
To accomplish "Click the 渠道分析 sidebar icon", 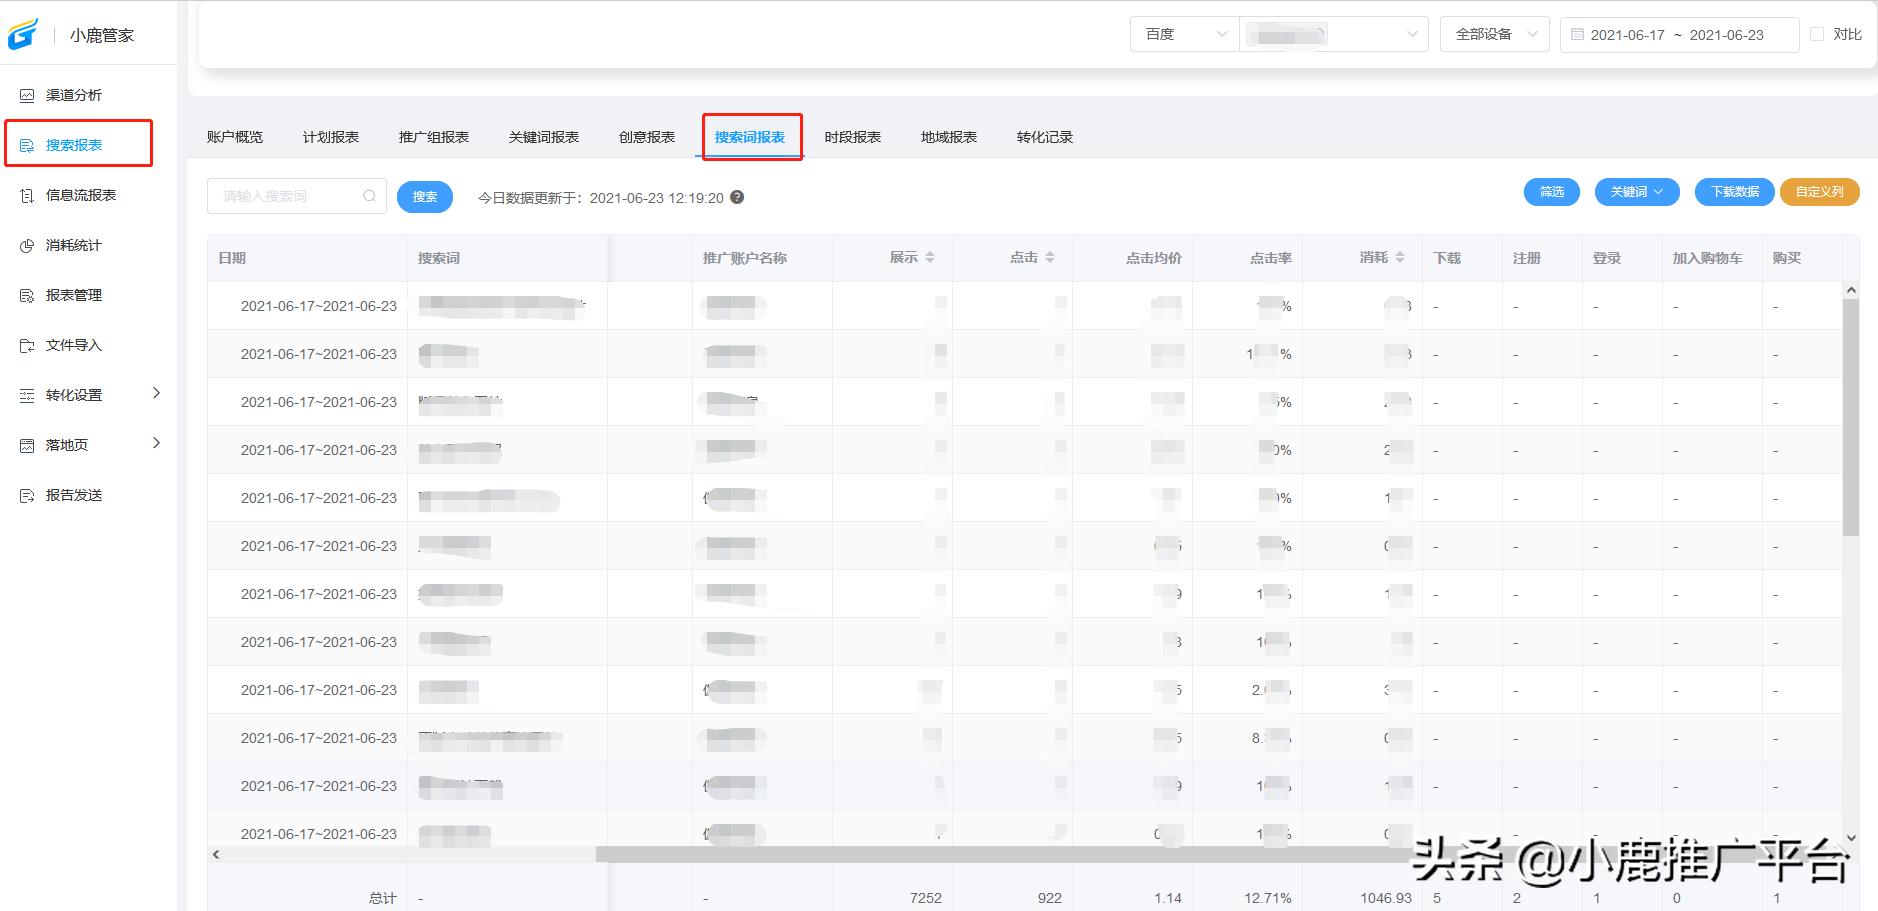I will [27, 95].
